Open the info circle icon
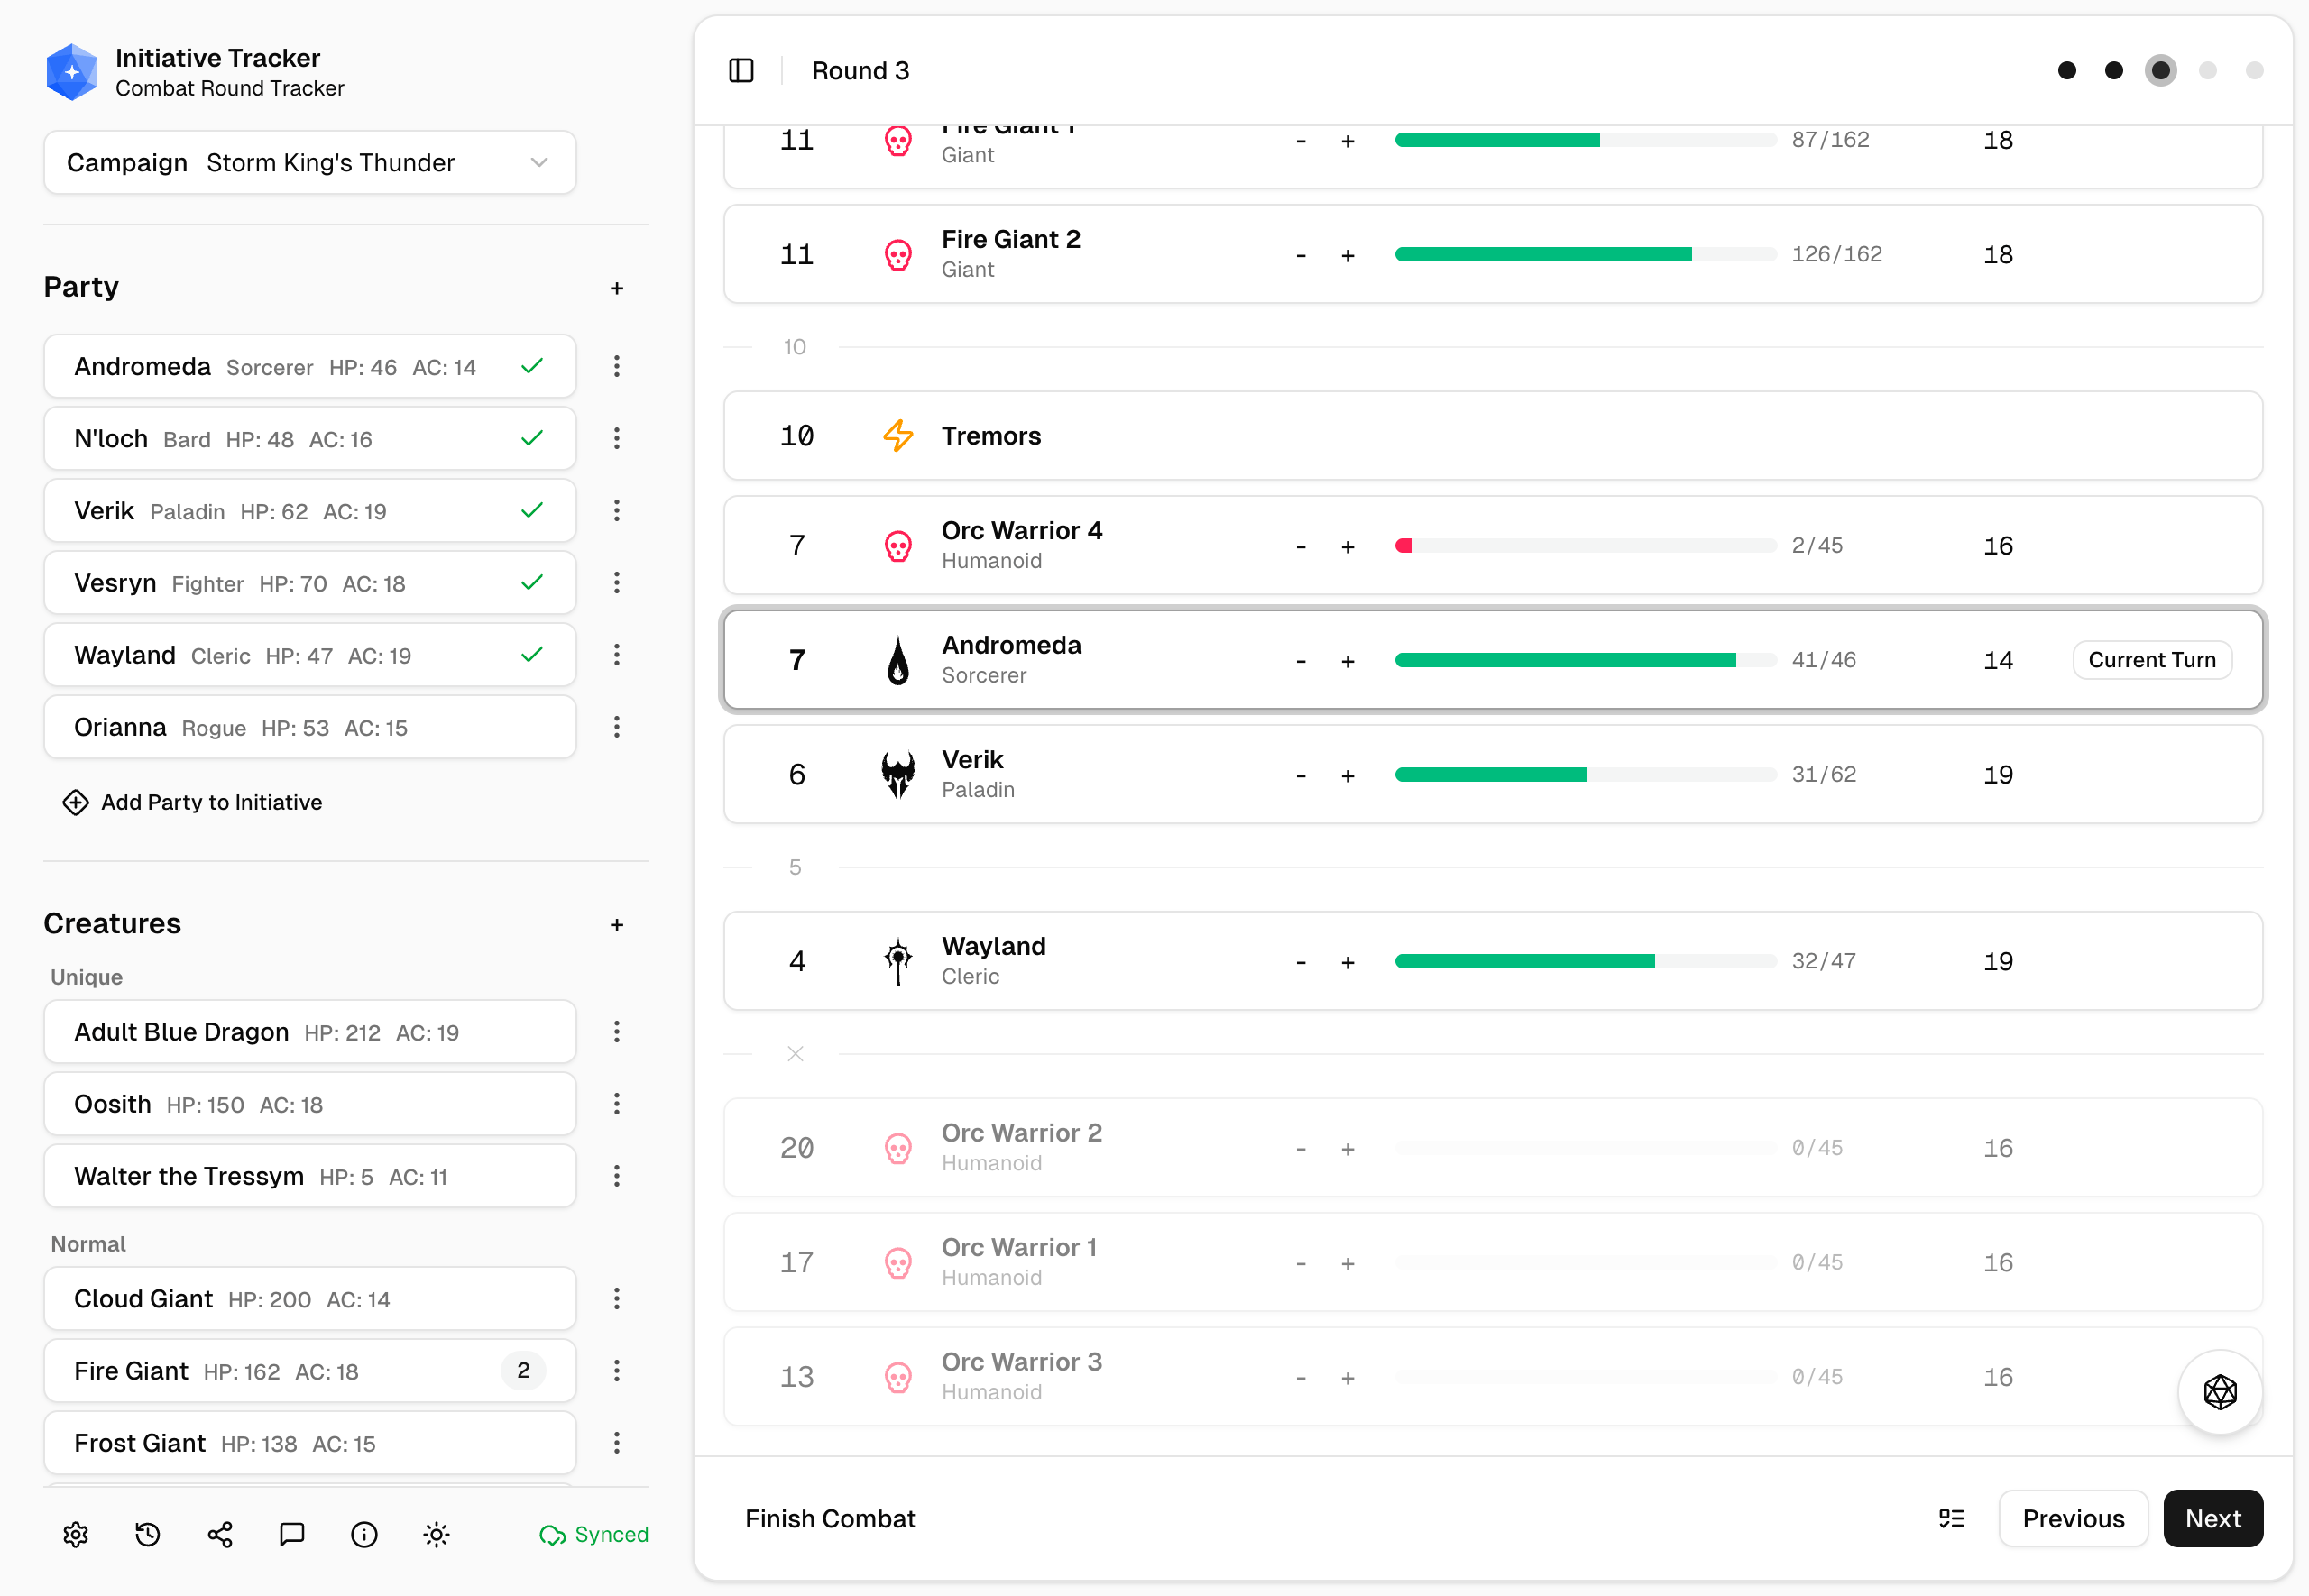This screenshot has height=1596, width=2309. (x=364, y=1534)
